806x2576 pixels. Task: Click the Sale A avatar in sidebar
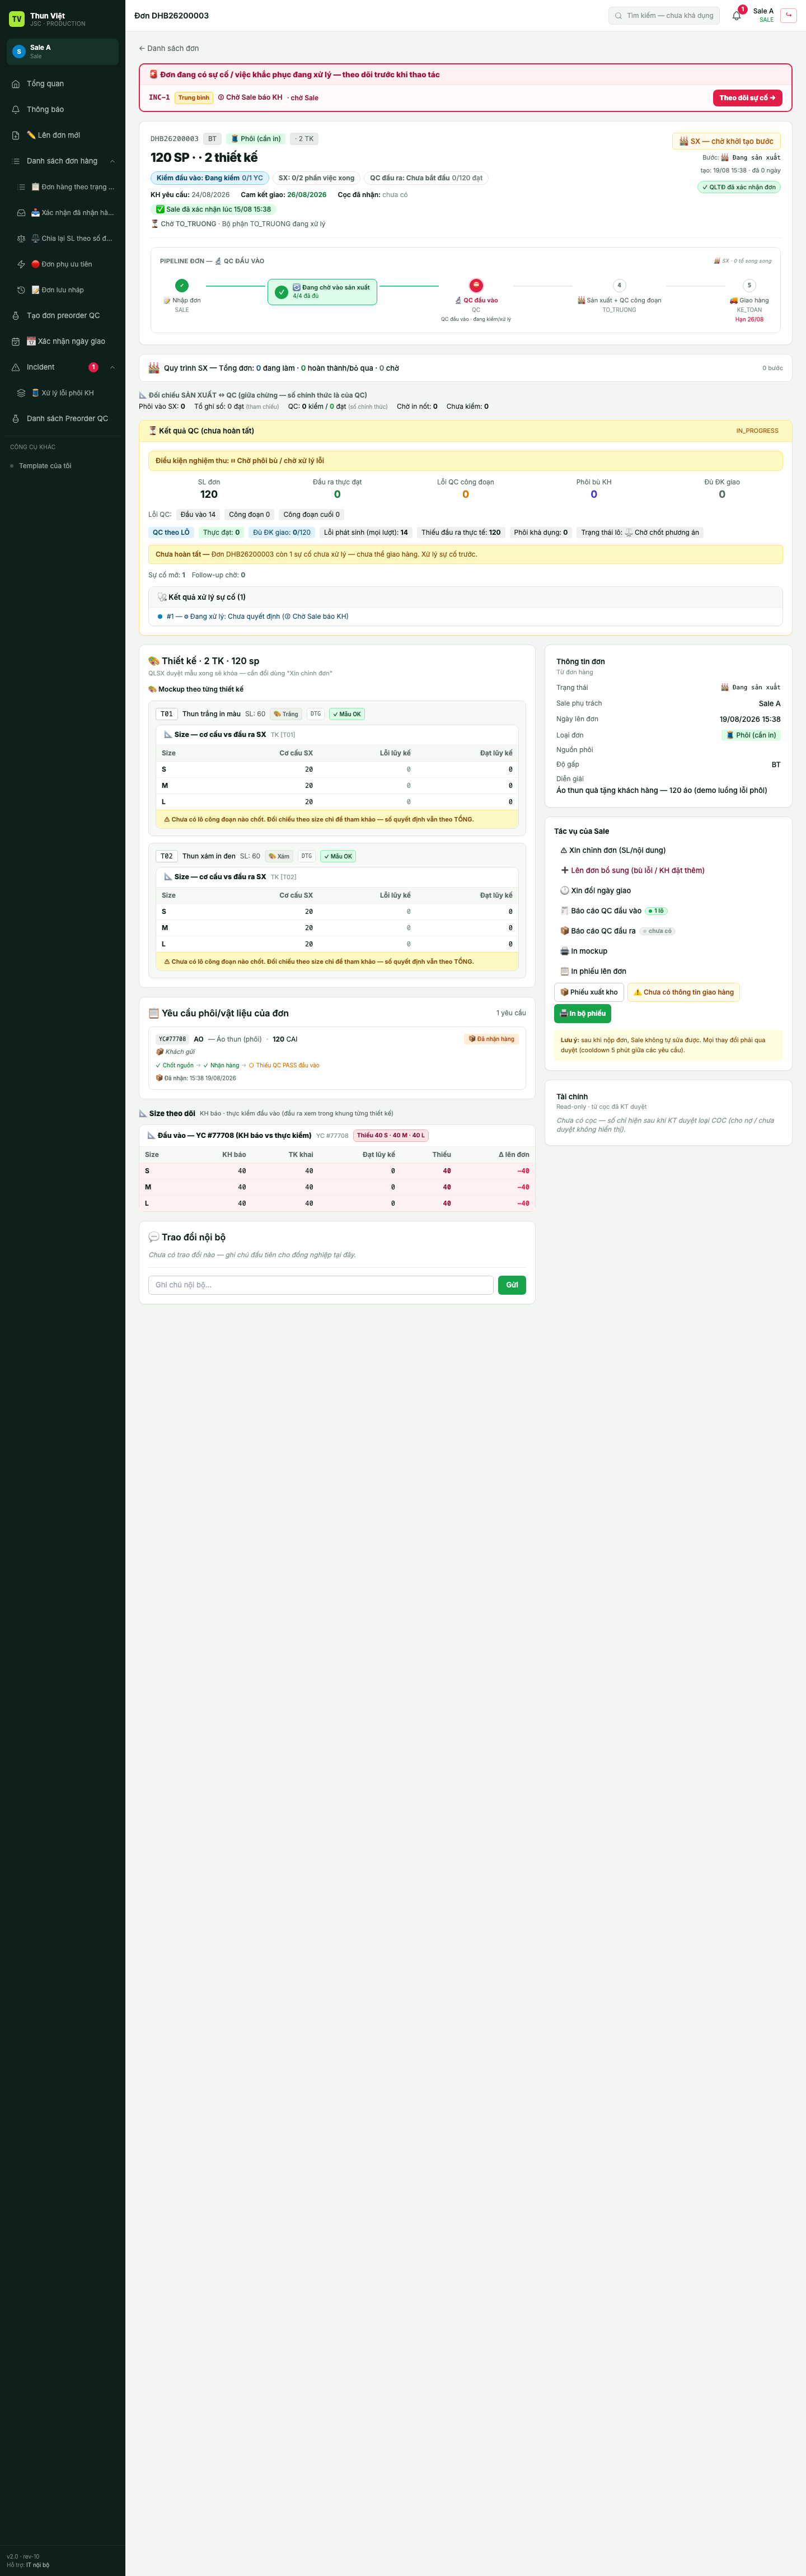(19, 51)
